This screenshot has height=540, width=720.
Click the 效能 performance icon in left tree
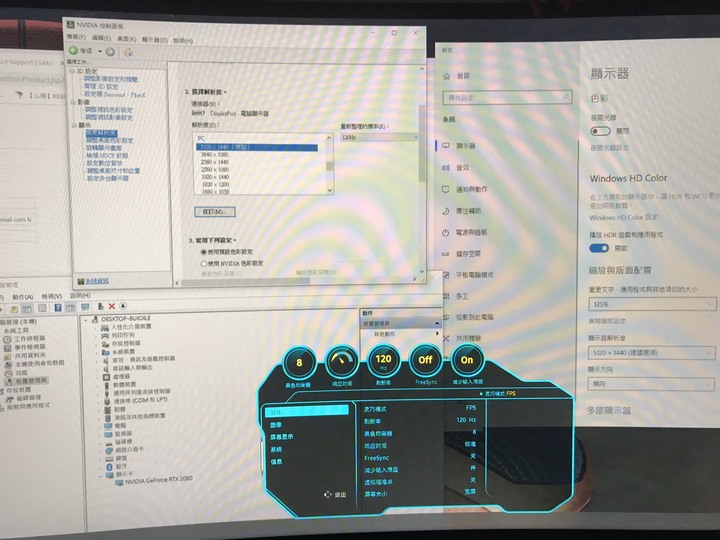point(8,373)
